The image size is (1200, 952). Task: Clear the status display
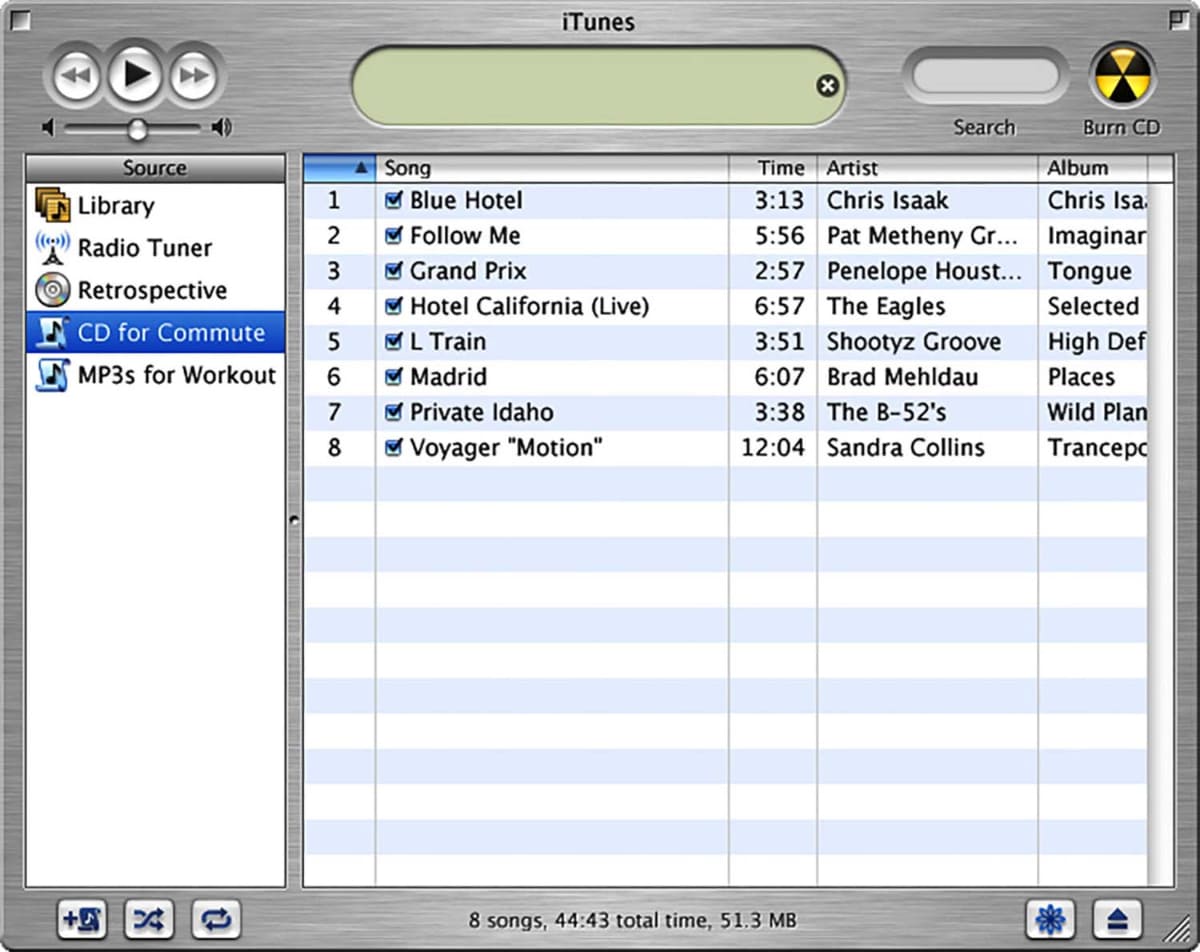click(x=828, y=86)
